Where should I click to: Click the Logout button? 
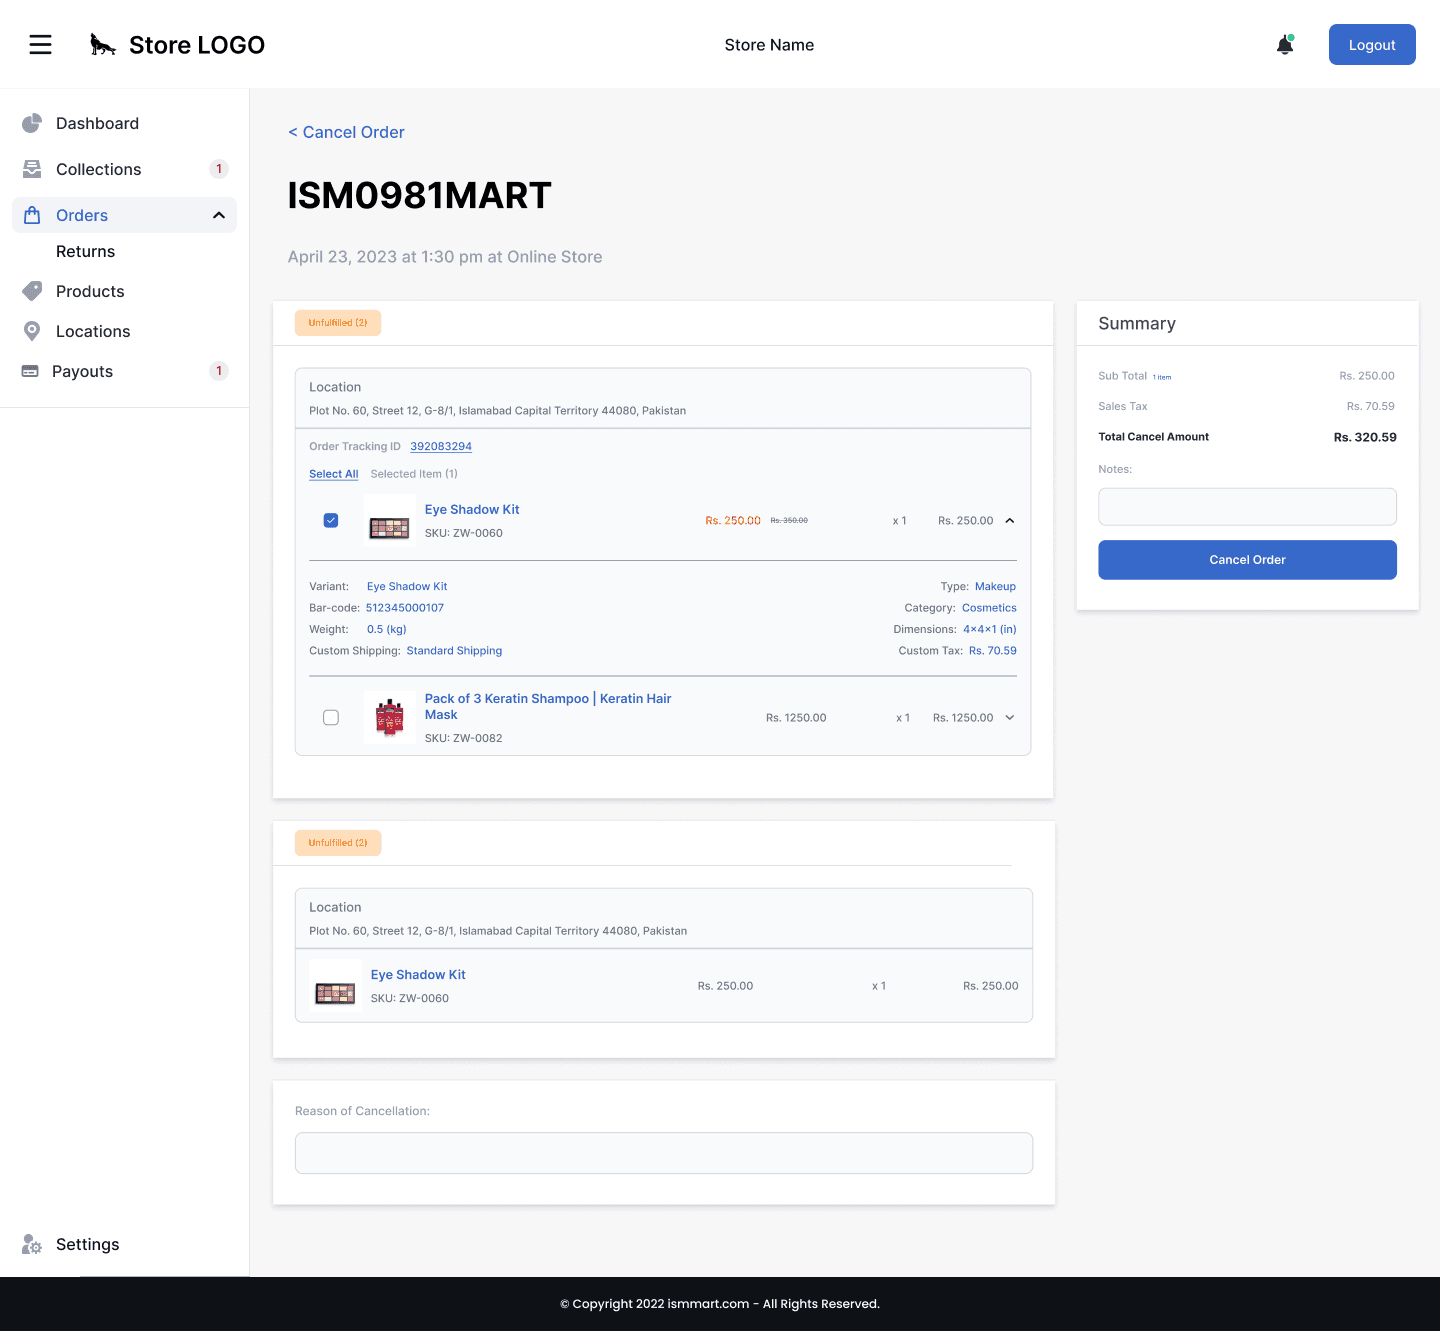click(x=1372, y=45)
